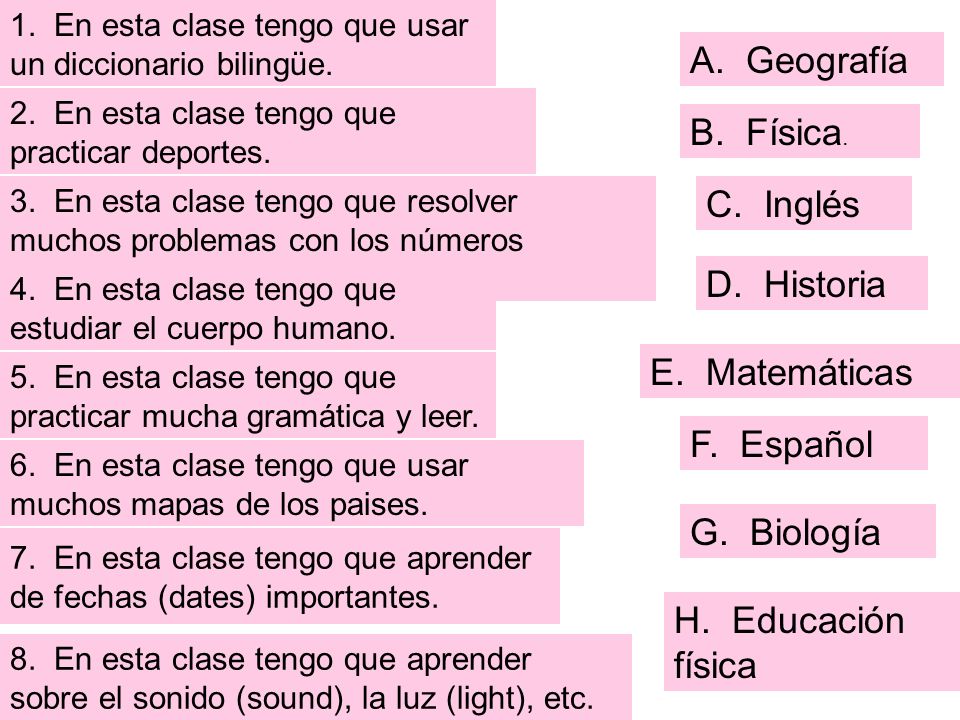This screenshot has width=960, height=720.
Task: Select answer F. Español
Action: tap(803, 443)
